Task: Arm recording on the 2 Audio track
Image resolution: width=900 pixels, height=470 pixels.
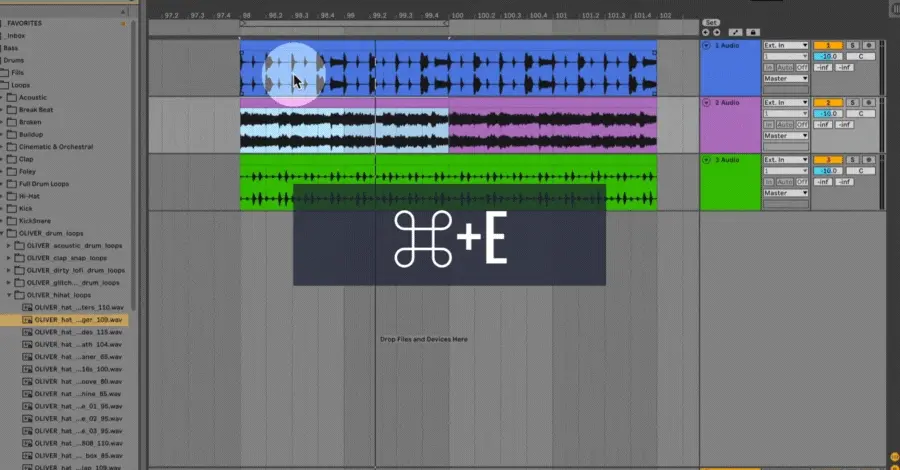Action: coord(868,103)
